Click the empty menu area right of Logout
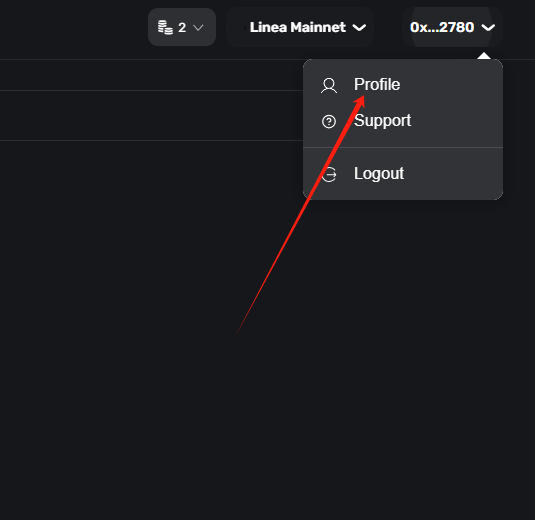The image size is (535, 520). coord(452,174)
